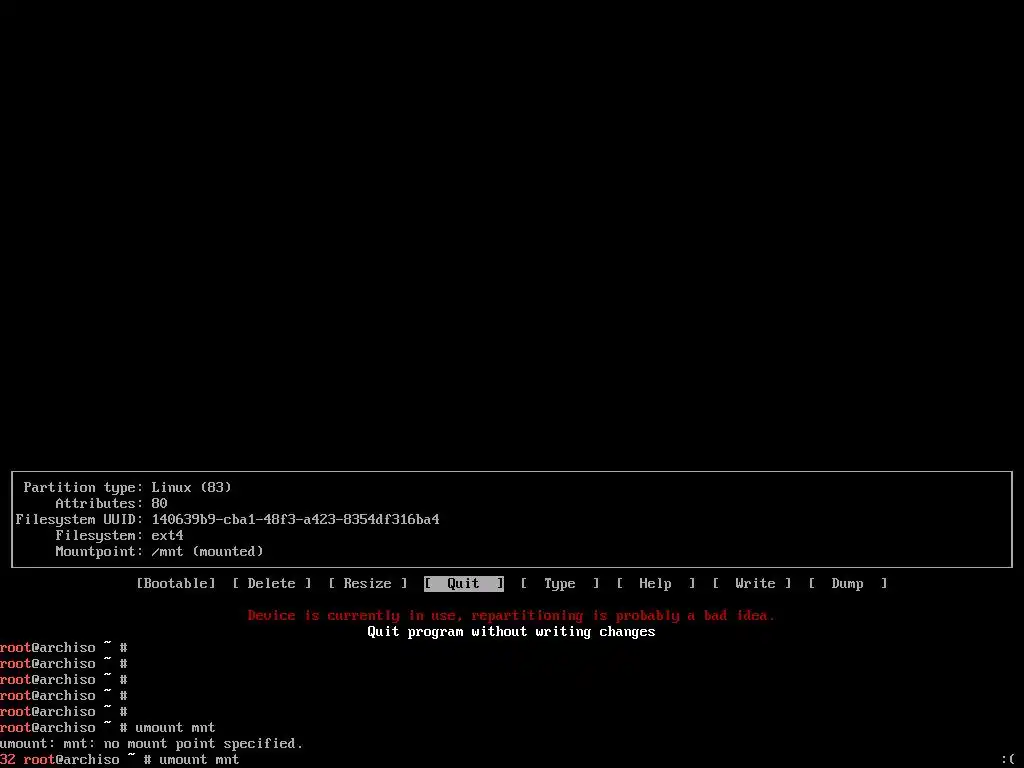The width and height of the screenshot is (1024, 768).
Task: Click the umount no mount point error message
Action: (152, 743)
